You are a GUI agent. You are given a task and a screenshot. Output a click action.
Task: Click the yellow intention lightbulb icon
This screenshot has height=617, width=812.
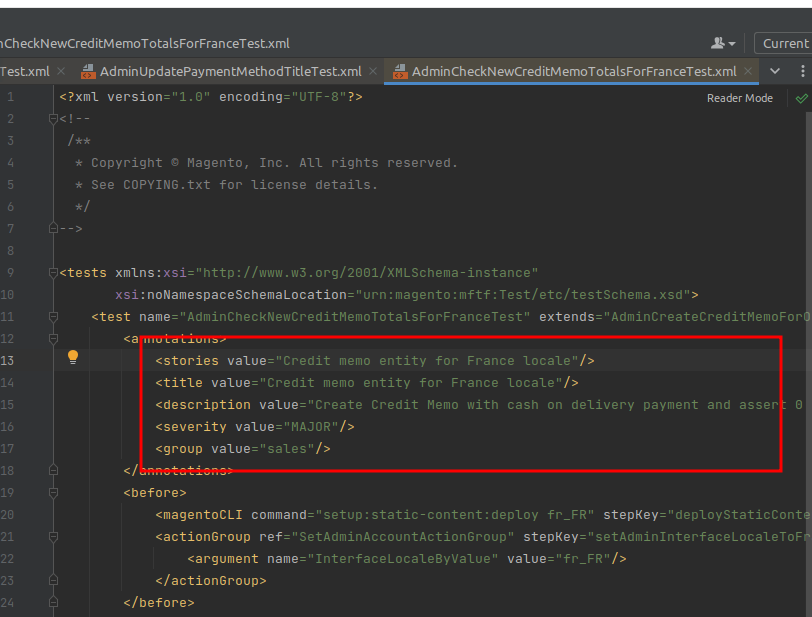tap(73, 357)
